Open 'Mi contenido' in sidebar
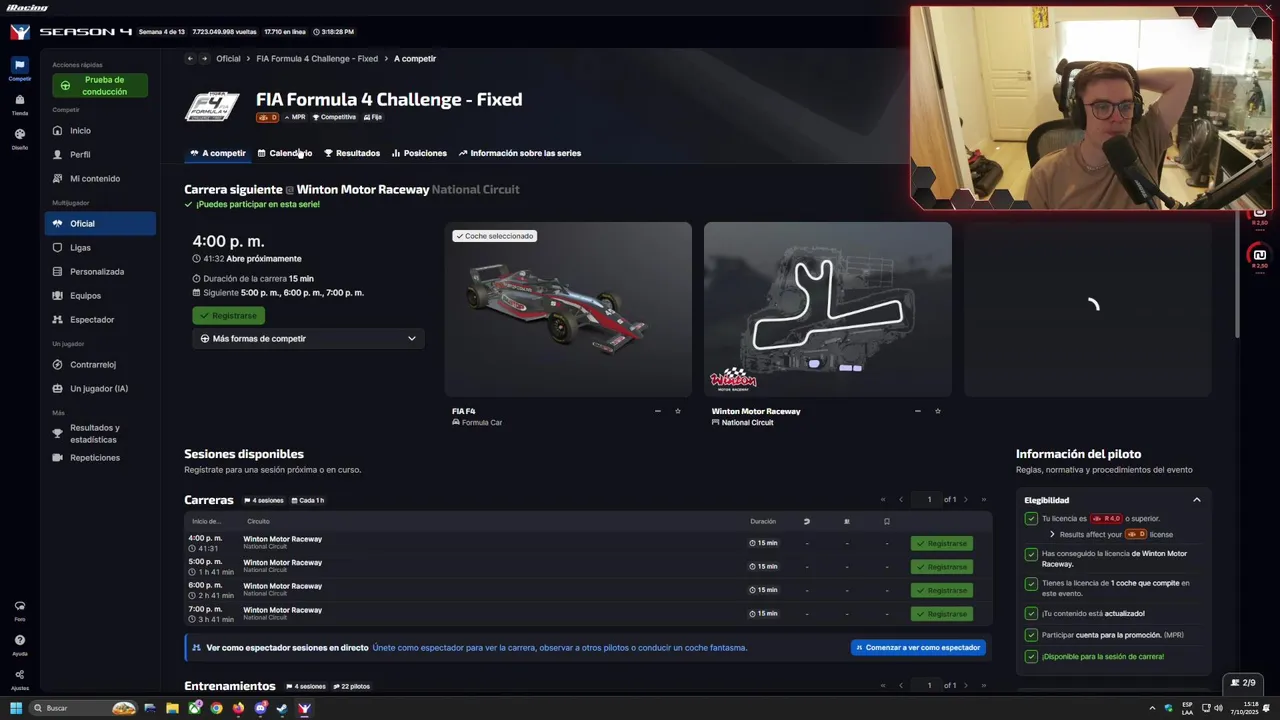1280x720 pixels. [100, 179]
